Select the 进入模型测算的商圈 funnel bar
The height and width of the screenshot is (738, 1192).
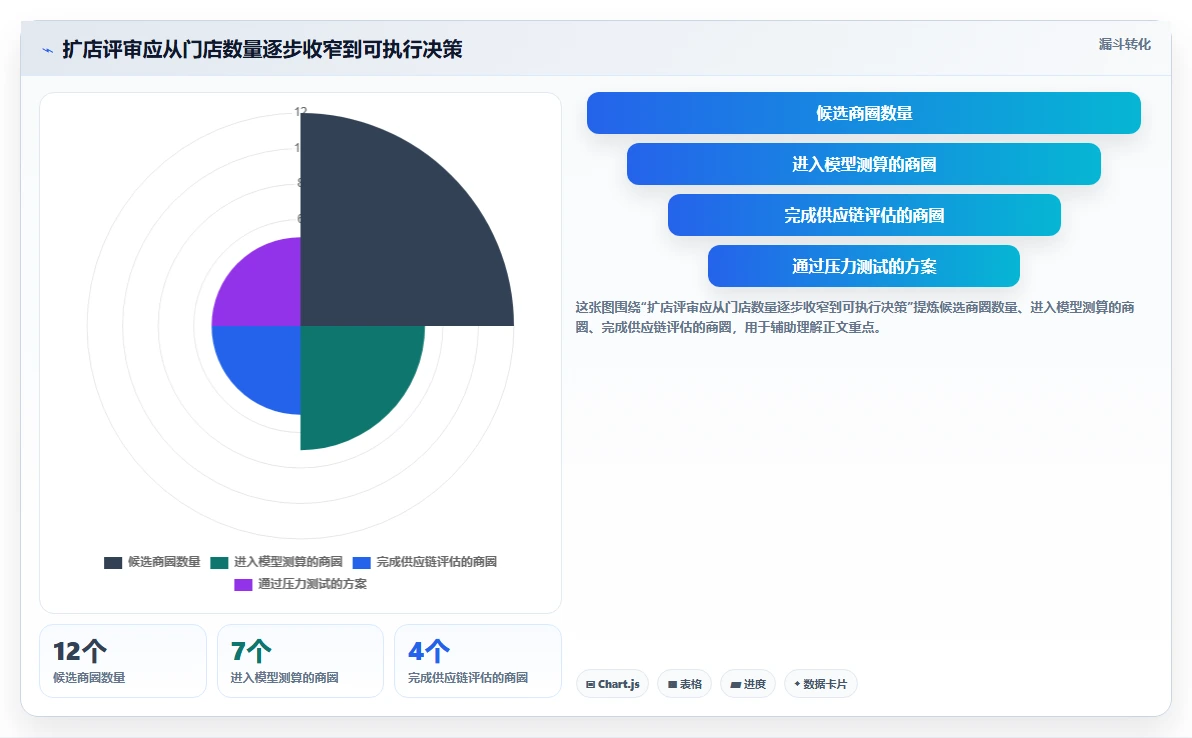click(864, 164)
